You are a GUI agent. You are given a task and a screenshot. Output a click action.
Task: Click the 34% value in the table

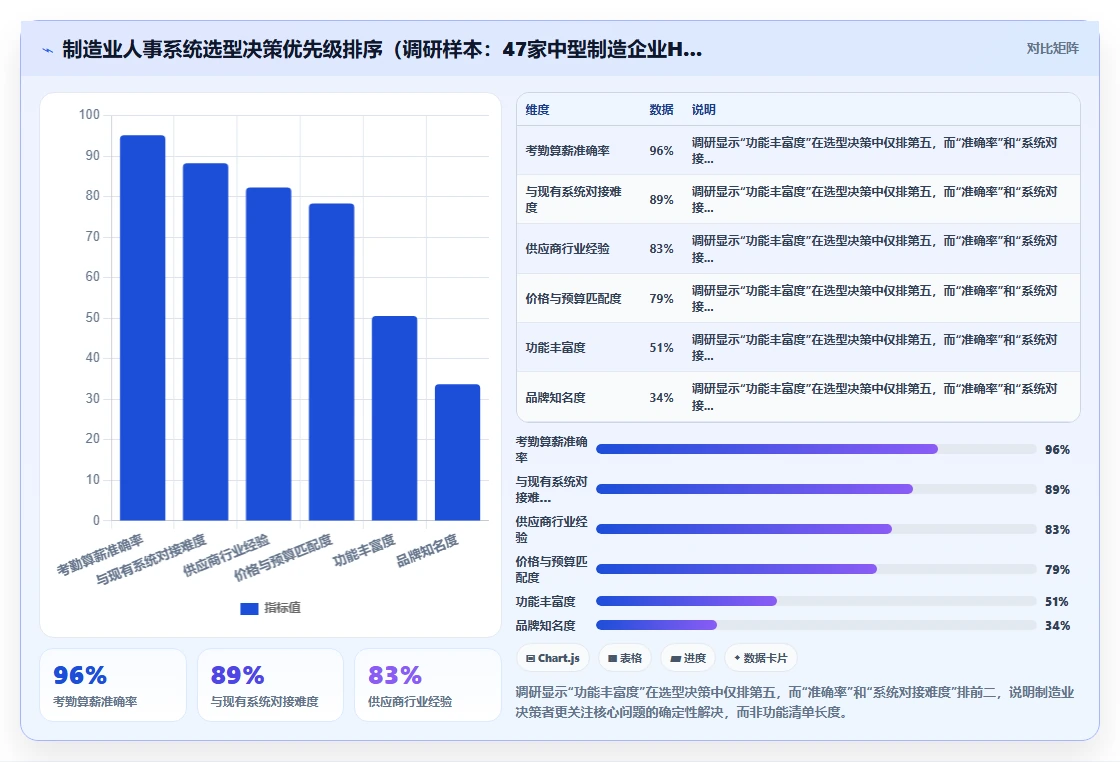[x=661, y=398]
